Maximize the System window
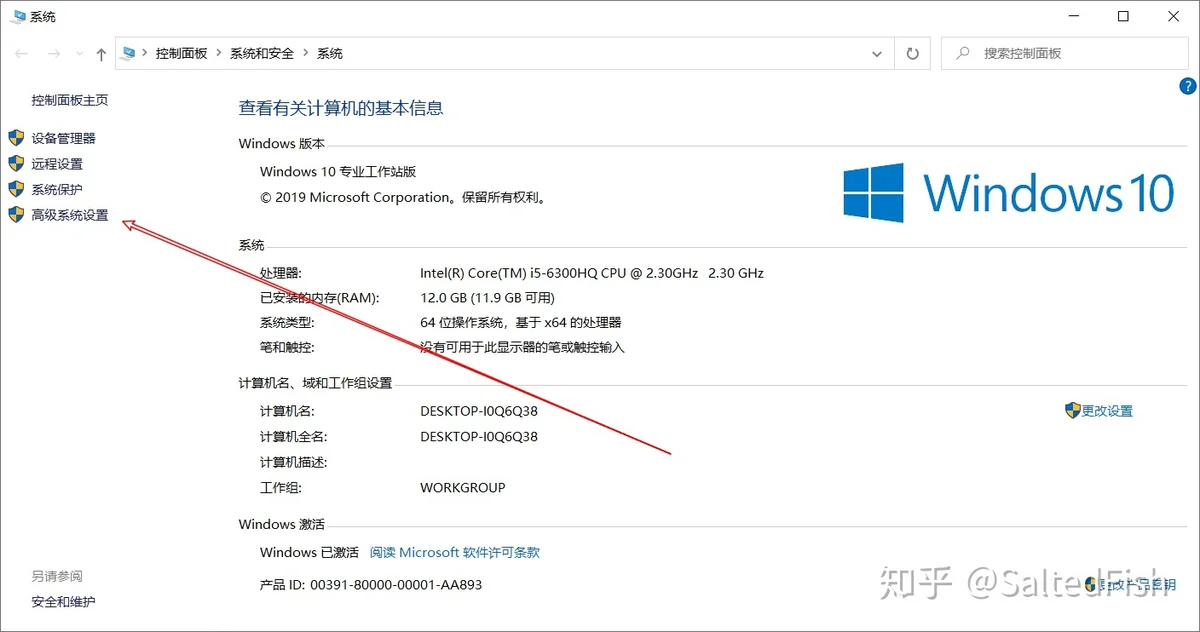1200x632 pixels. (x=1123, y=16)
